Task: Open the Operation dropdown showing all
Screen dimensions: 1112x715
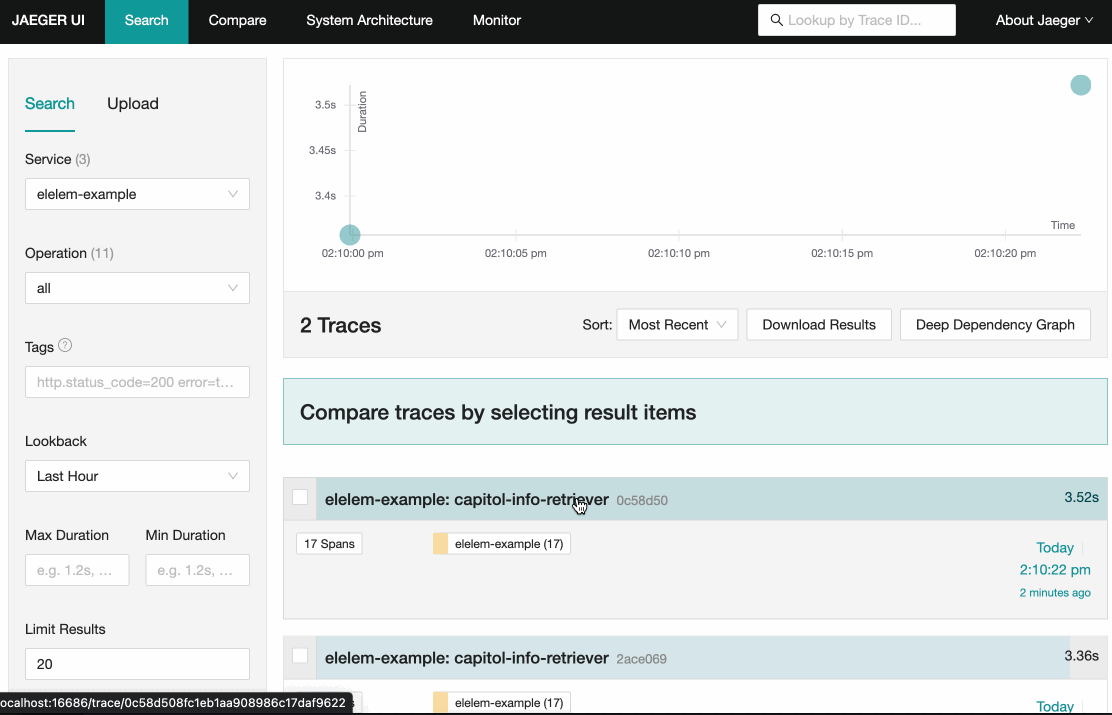Action: [137, 288]
